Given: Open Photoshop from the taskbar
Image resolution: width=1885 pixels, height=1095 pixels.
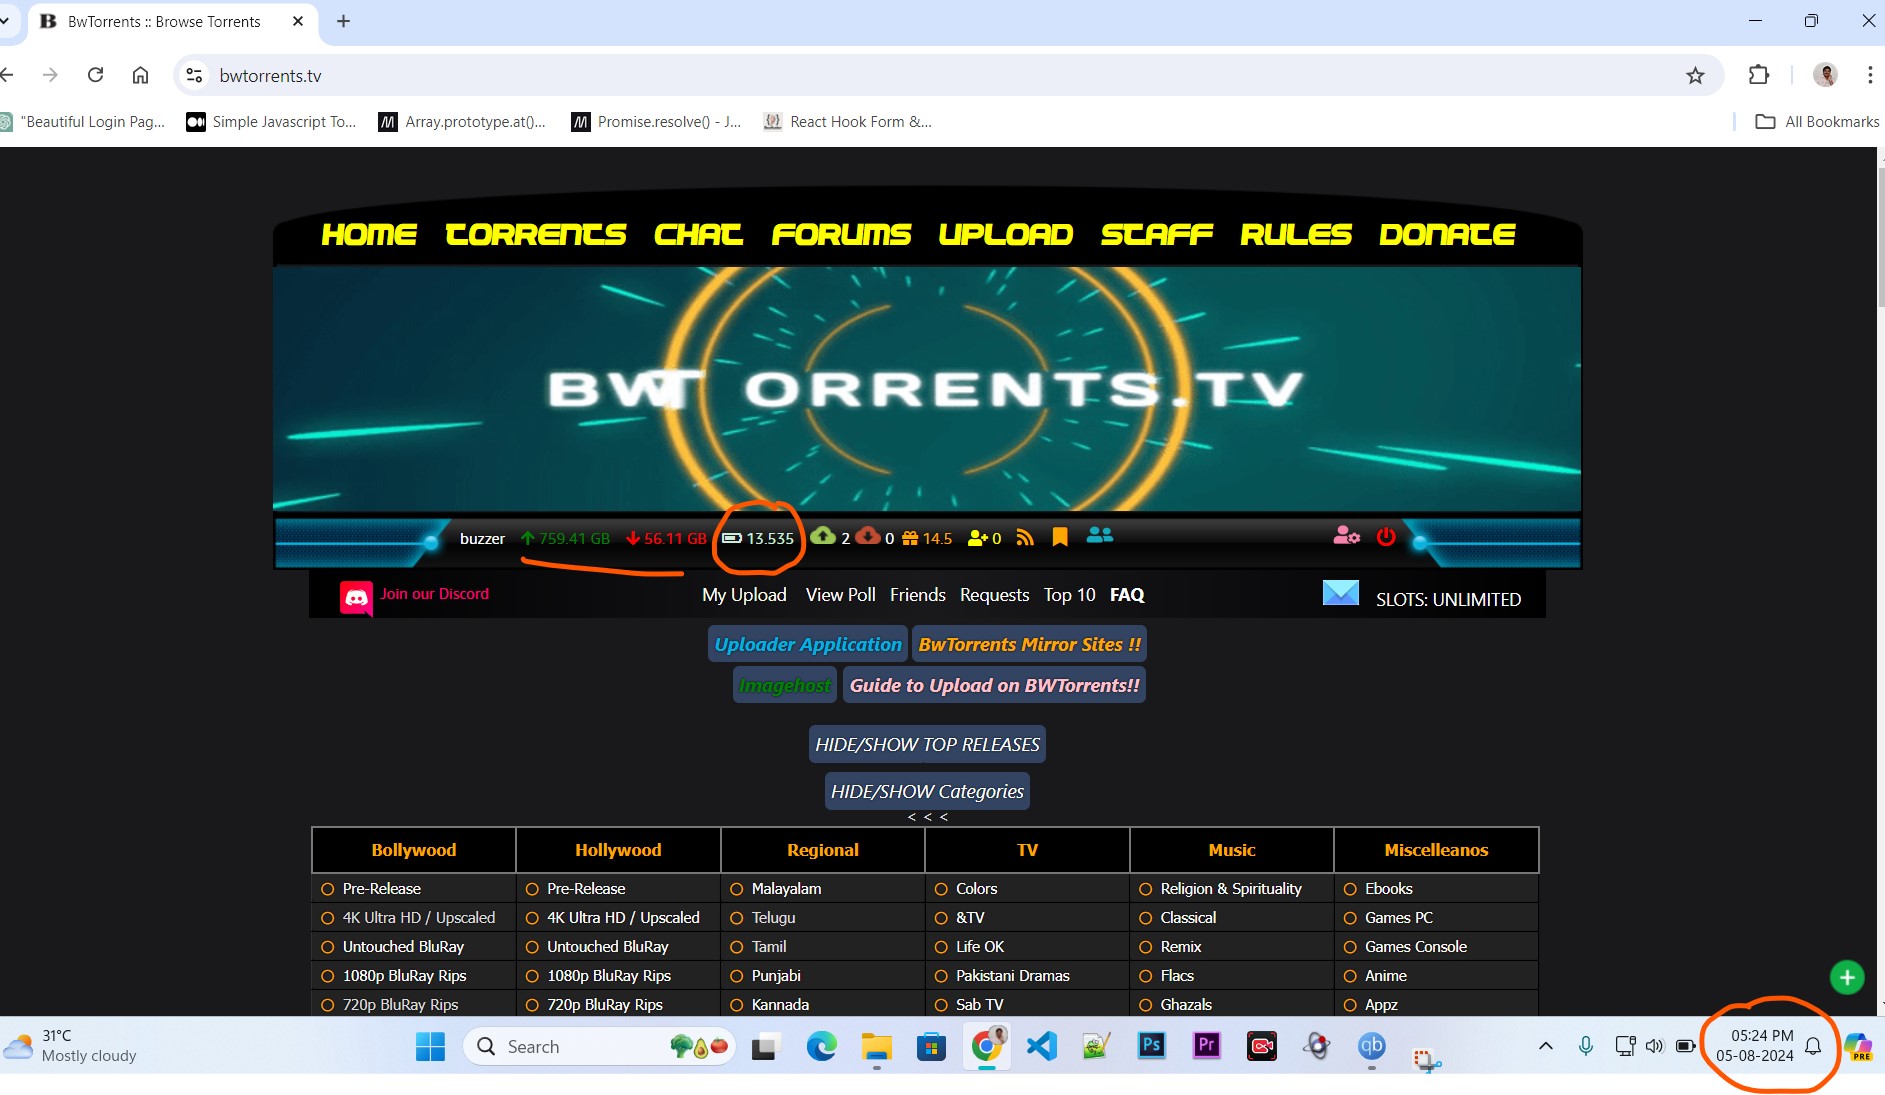Looking at the screenshot, I should [x=1152, y=1046].
